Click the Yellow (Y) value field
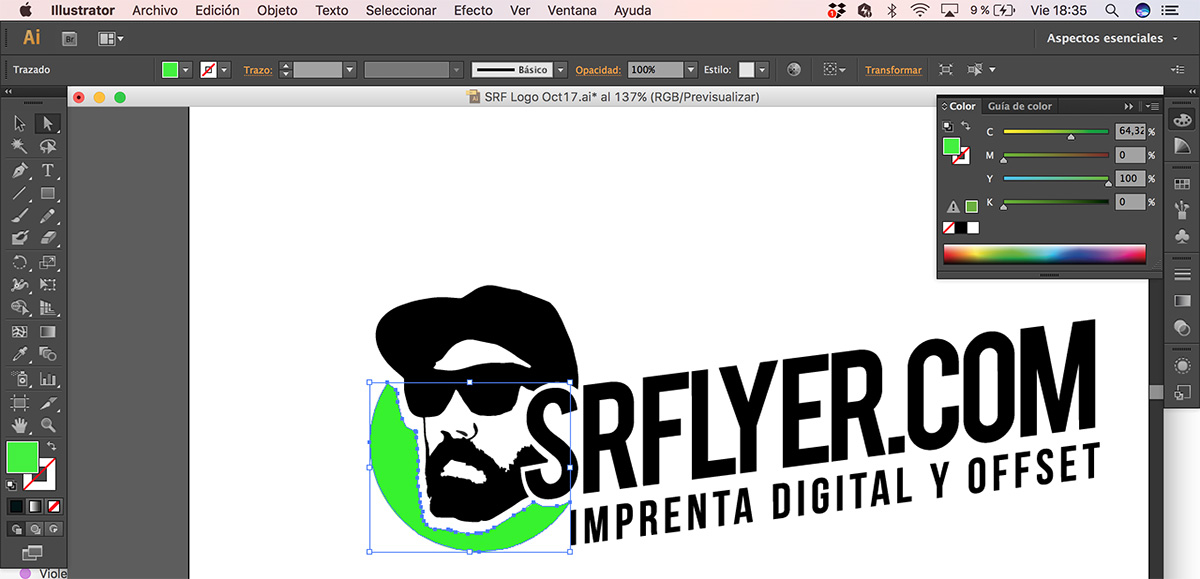Screen dimensions: 1200x579 (1130, 179)
